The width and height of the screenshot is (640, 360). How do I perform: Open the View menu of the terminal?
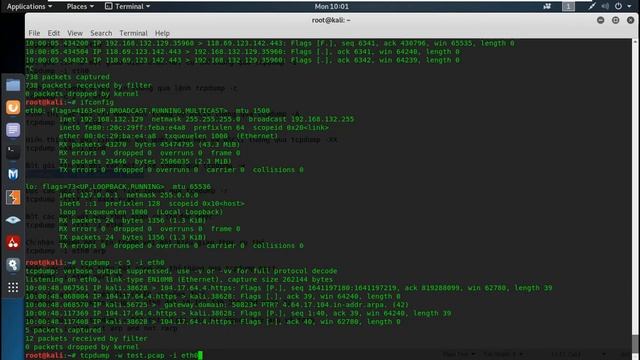[75, 33]
